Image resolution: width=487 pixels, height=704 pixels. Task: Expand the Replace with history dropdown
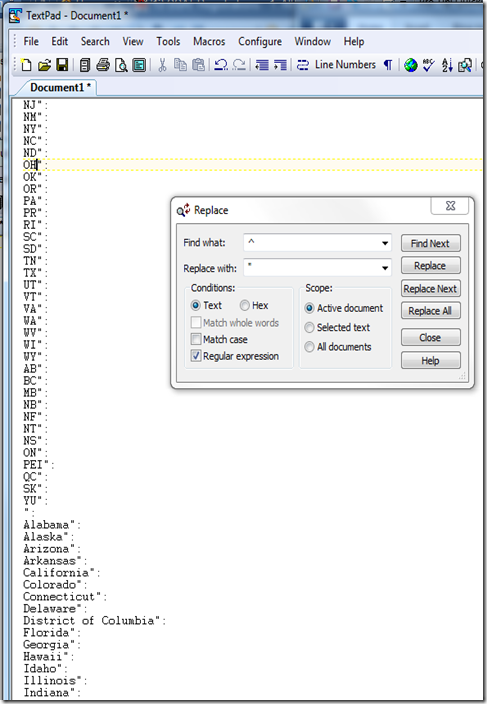click(x=385, y=268)
